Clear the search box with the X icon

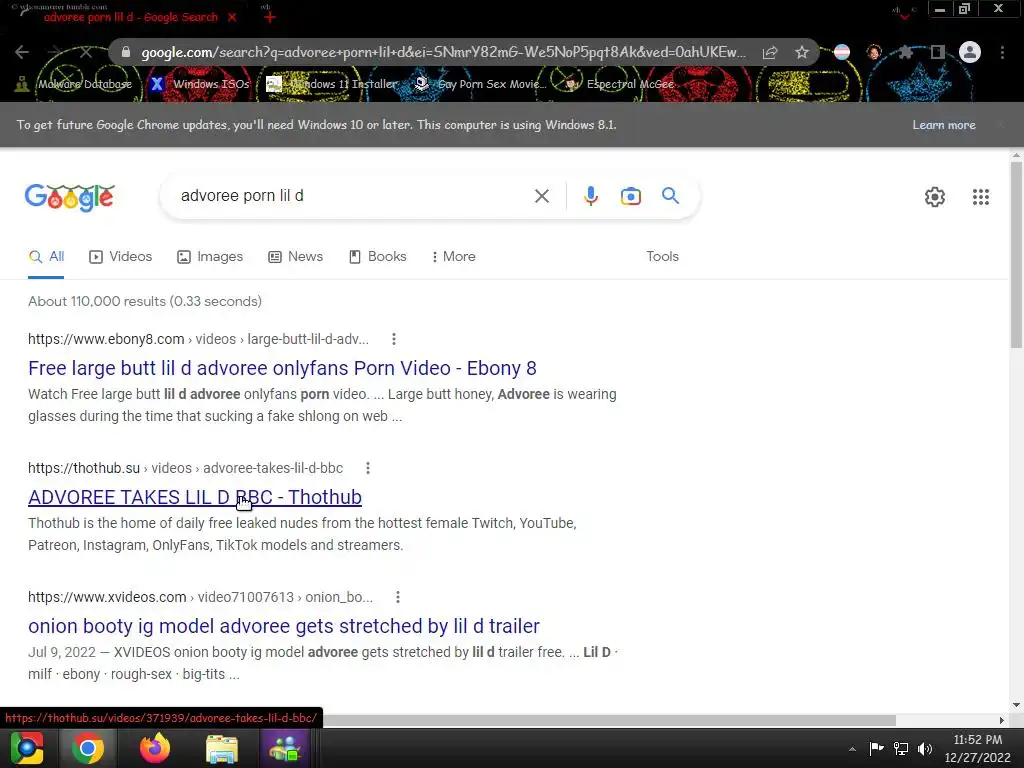click(541, 196)
